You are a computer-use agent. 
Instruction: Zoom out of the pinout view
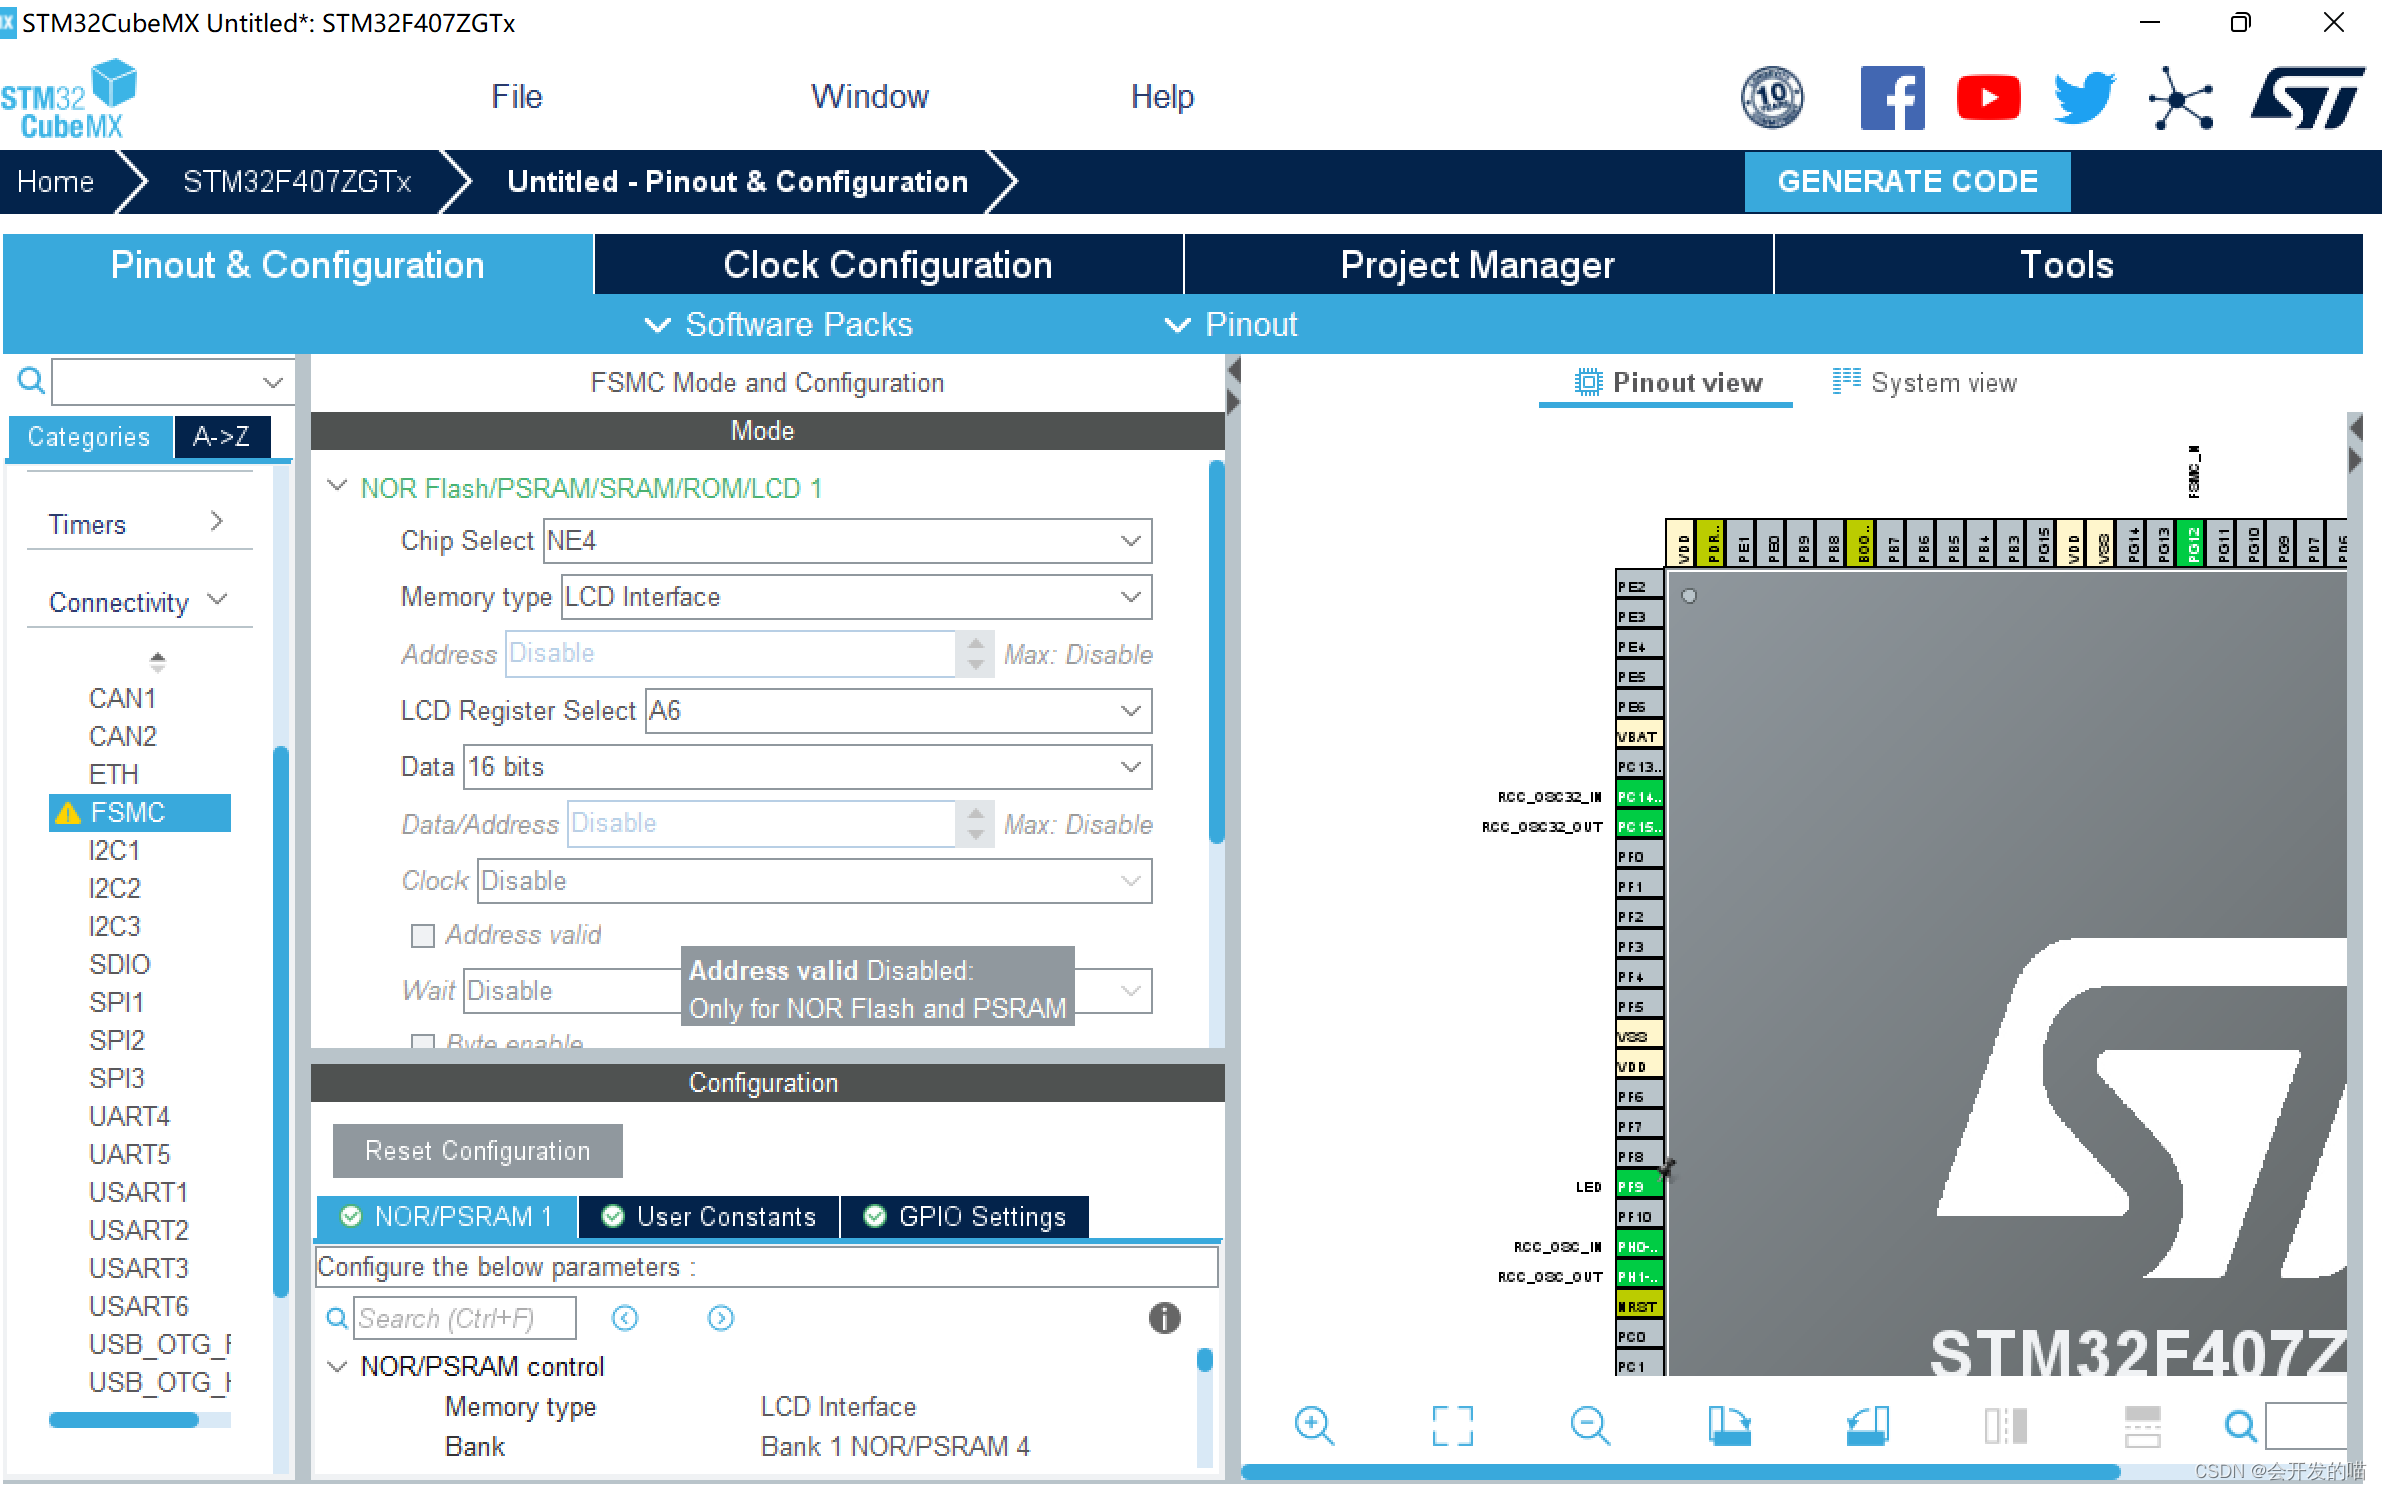click(x=1590, y=1425)
